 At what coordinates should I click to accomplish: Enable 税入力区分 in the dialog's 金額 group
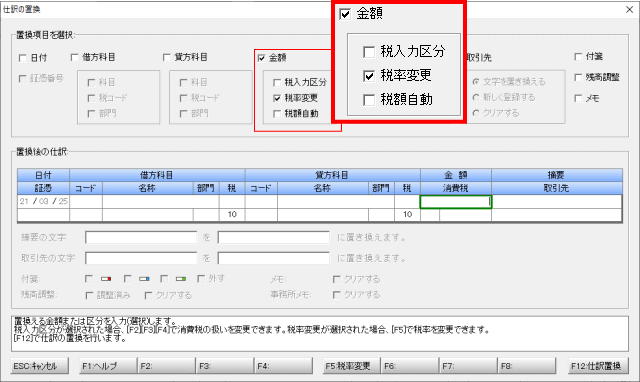[x=277, y=82]
